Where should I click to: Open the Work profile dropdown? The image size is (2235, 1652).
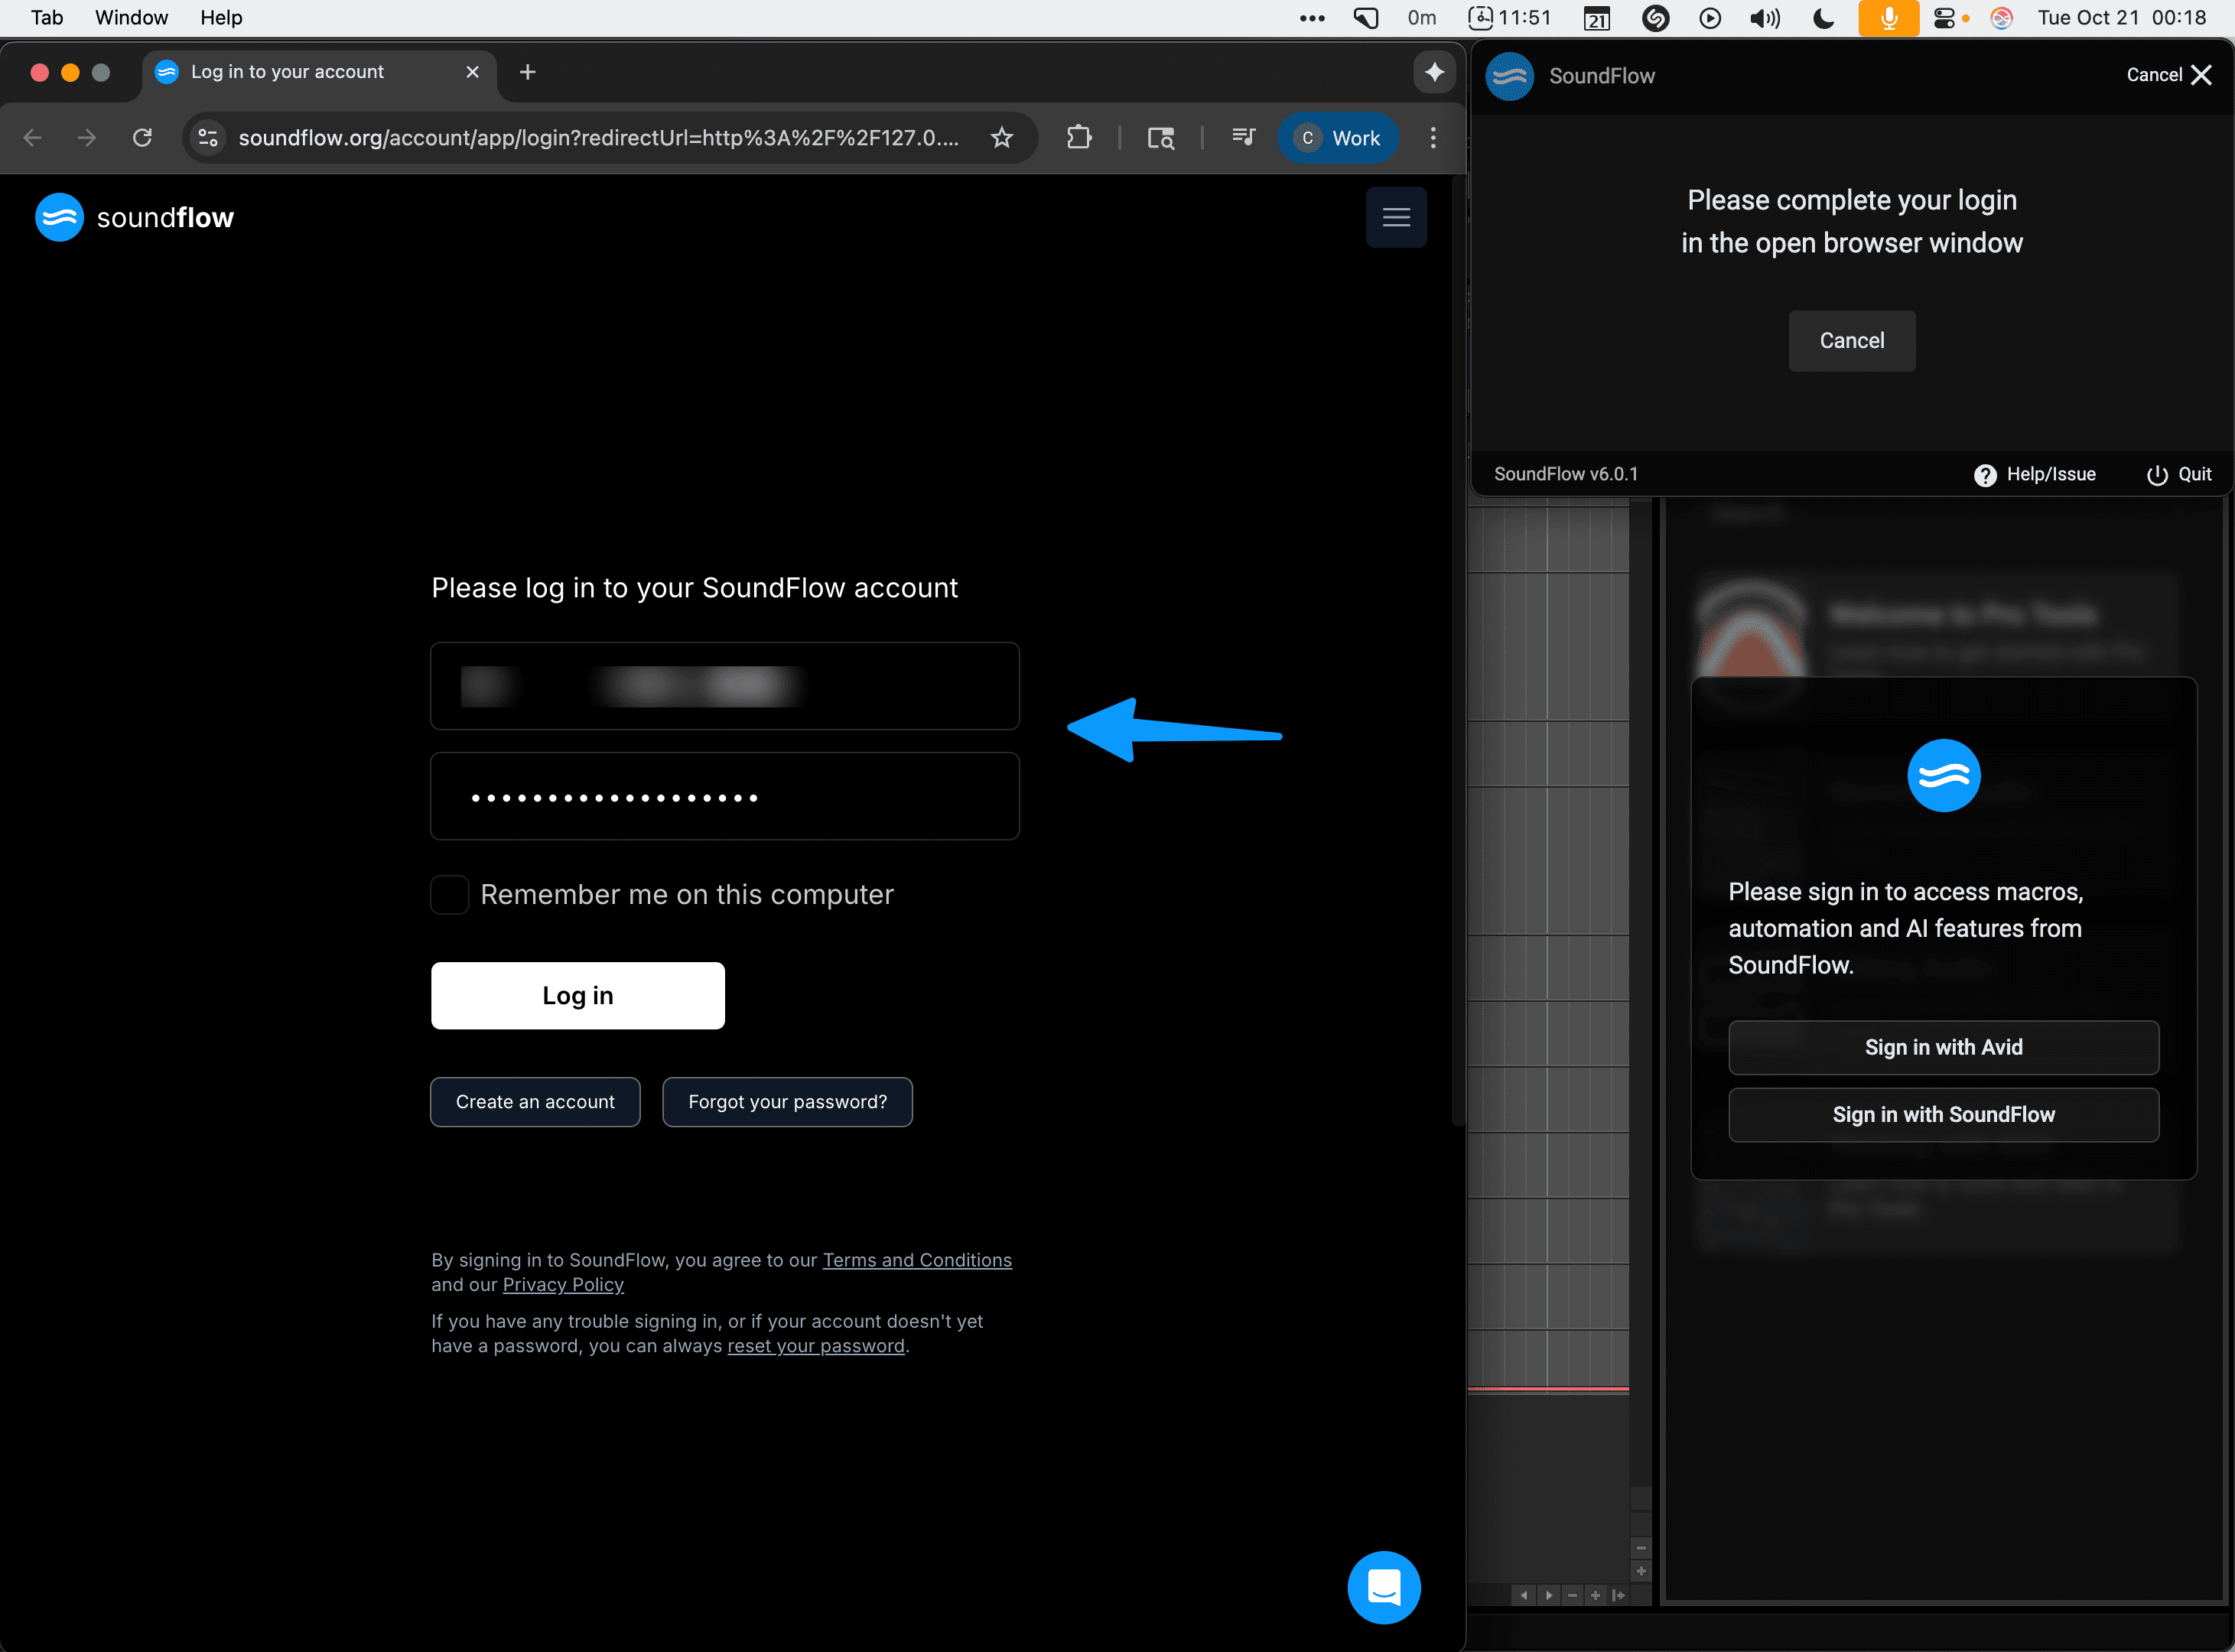click(1337, 138)
